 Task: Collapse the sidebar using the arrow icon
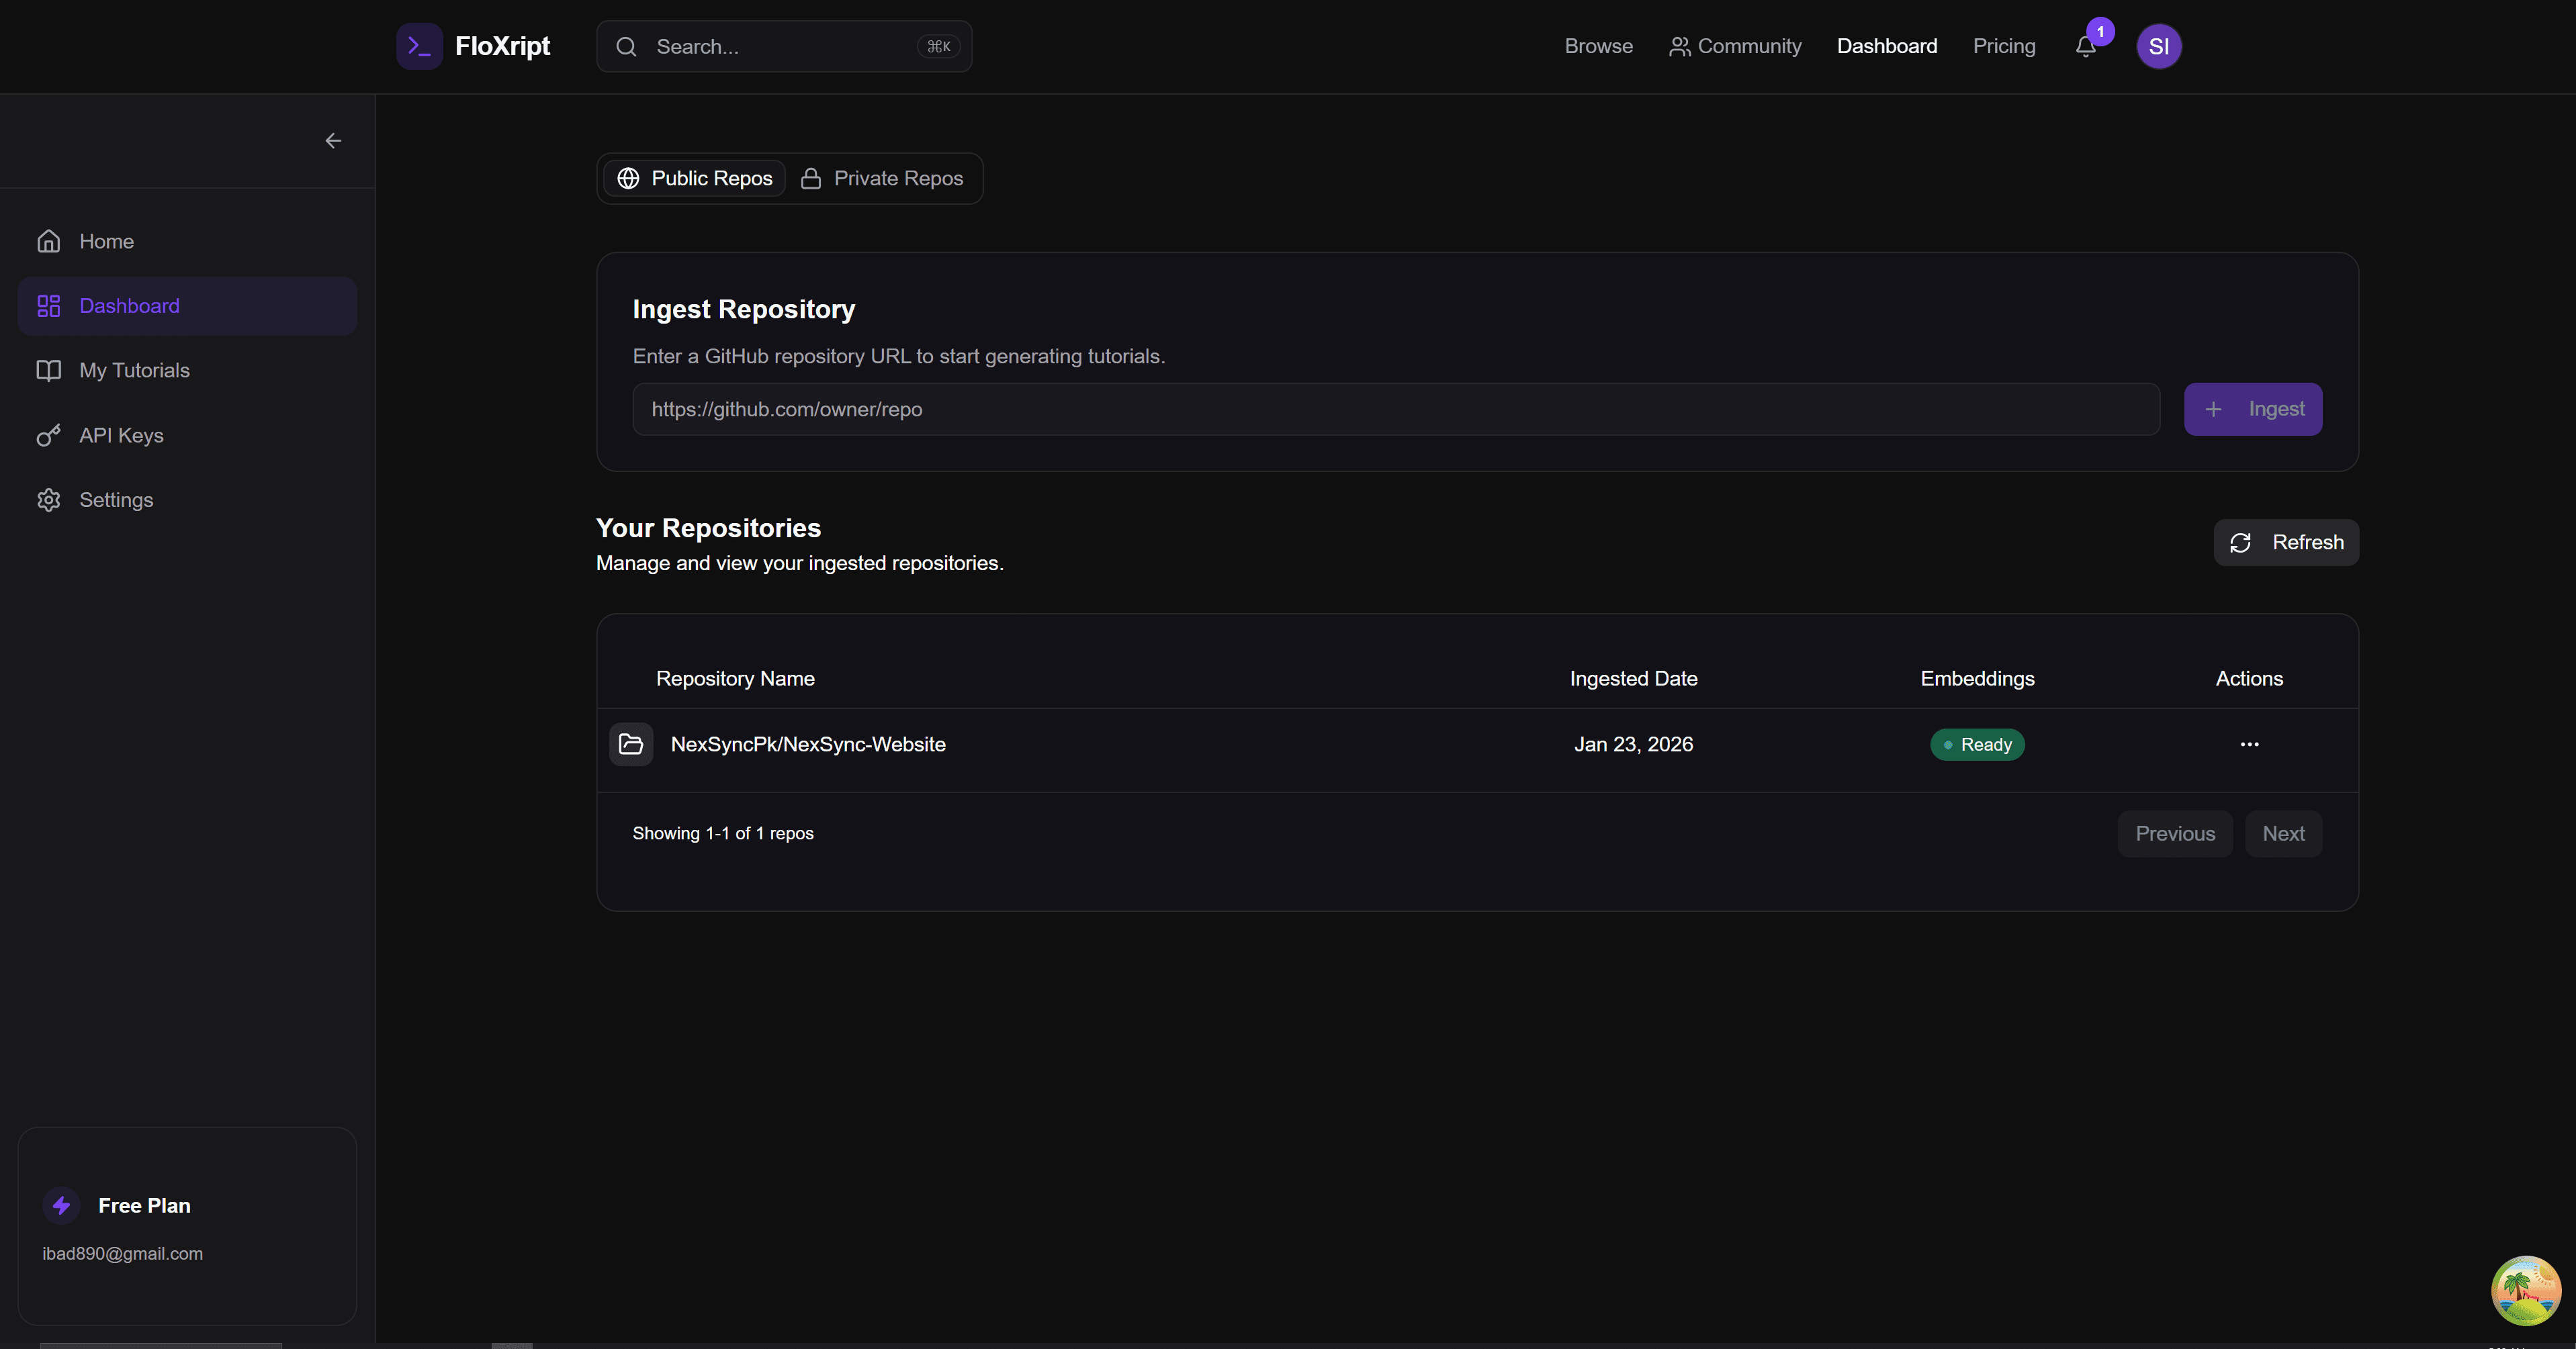(333, 141)
